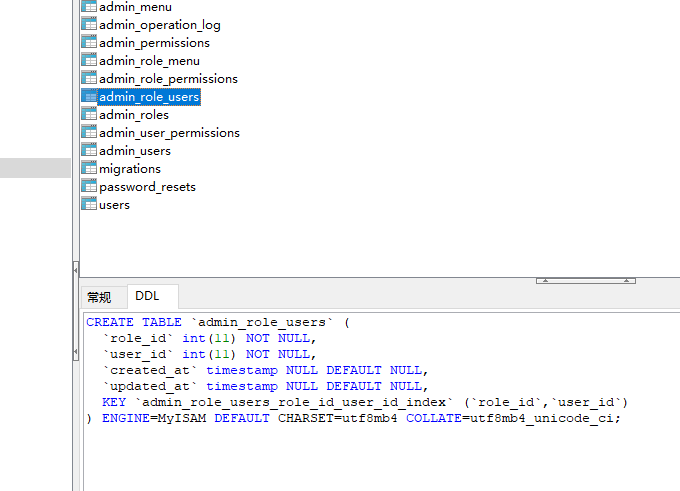The width and height of the screenshot is (680, 491).
Task: Click the migrations table icon
Action: pyautogui.click(x=89, y=168)
